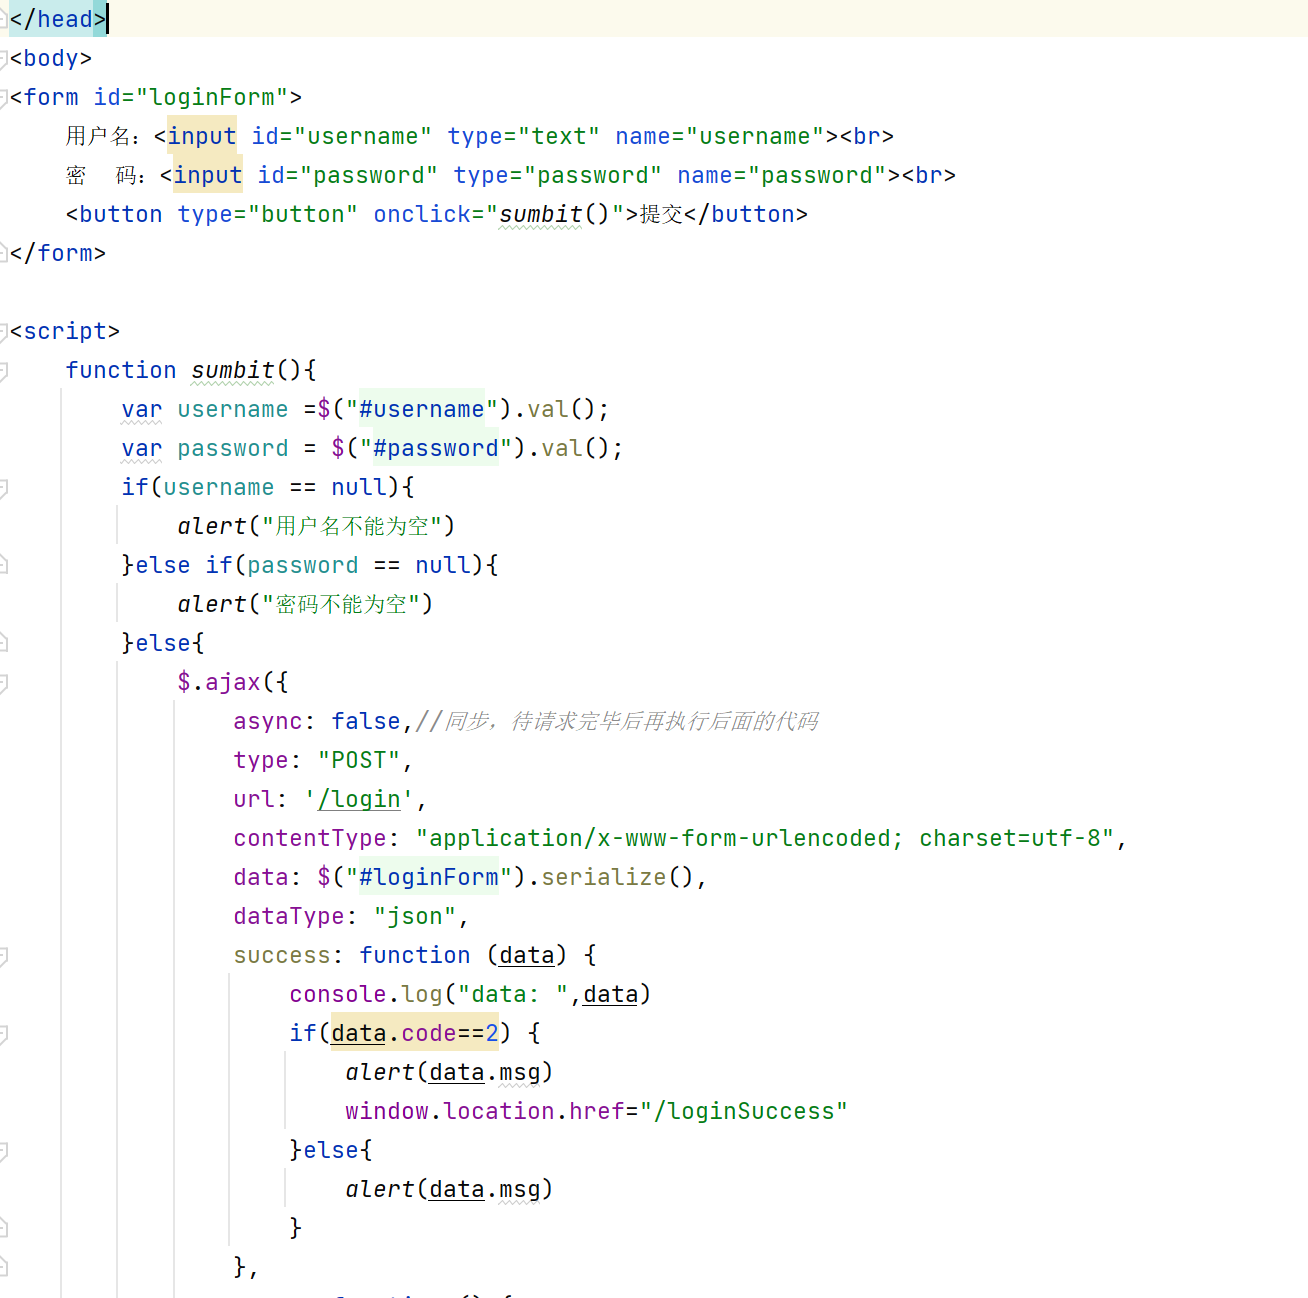The height and width of the screenshot is (1298, 1308).
Task: Collapse the if(data.code==2) fold marker
Action: pos(3,1034)
